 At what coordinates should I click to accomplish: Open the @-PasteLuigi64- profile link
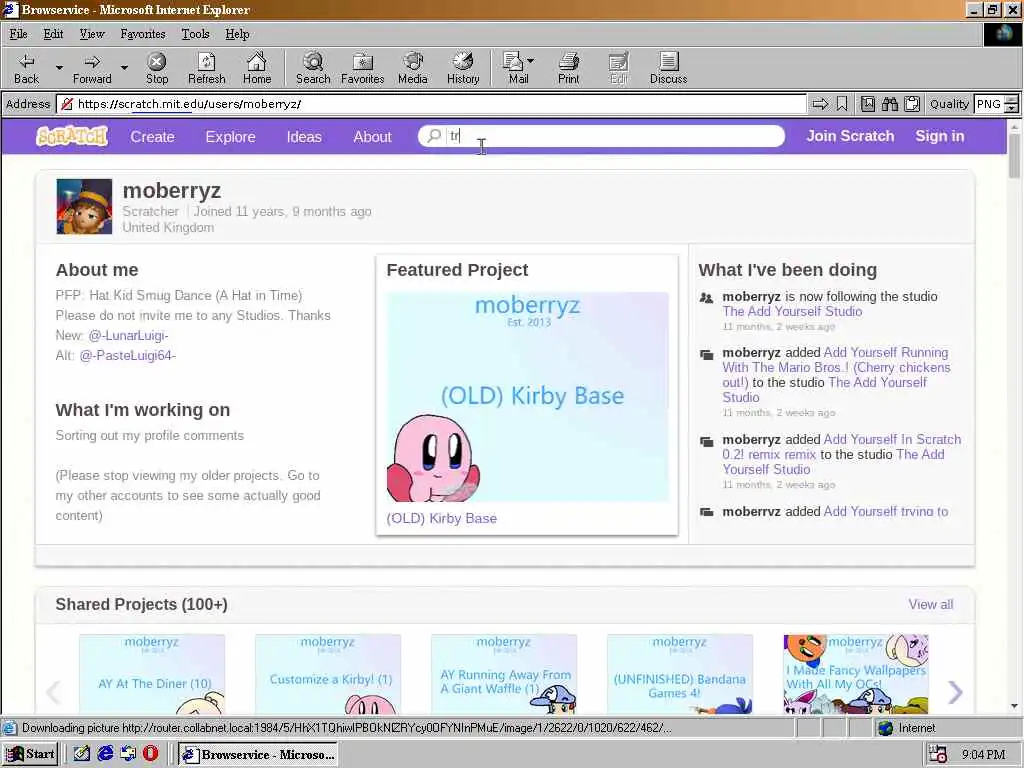(x=127, y=355)
